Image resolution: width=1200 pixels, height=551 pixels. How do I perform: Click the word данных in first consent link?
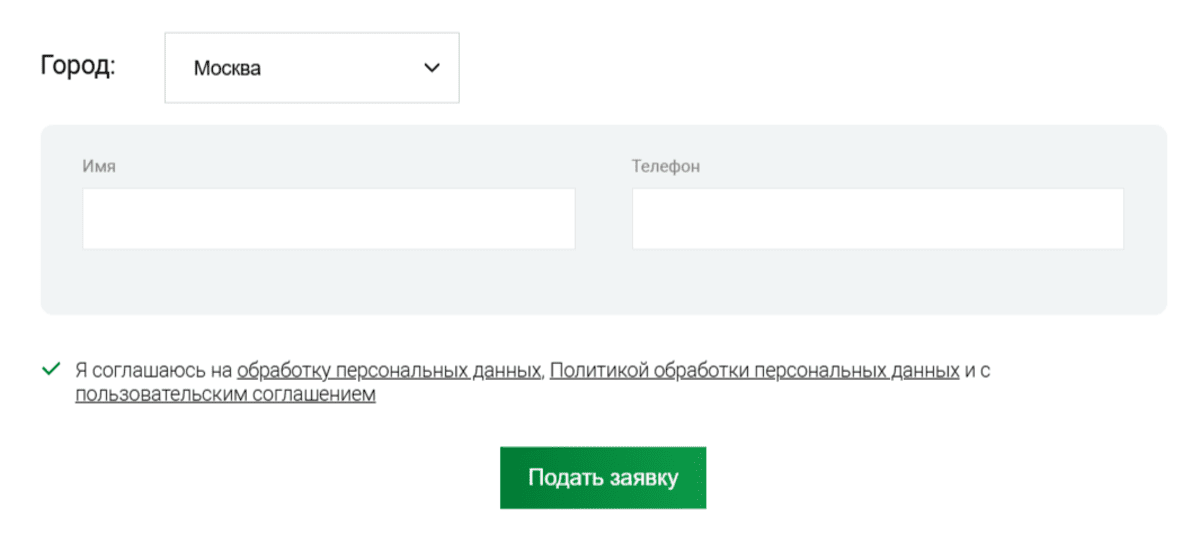pyautogui.click(x=506, y=371)
